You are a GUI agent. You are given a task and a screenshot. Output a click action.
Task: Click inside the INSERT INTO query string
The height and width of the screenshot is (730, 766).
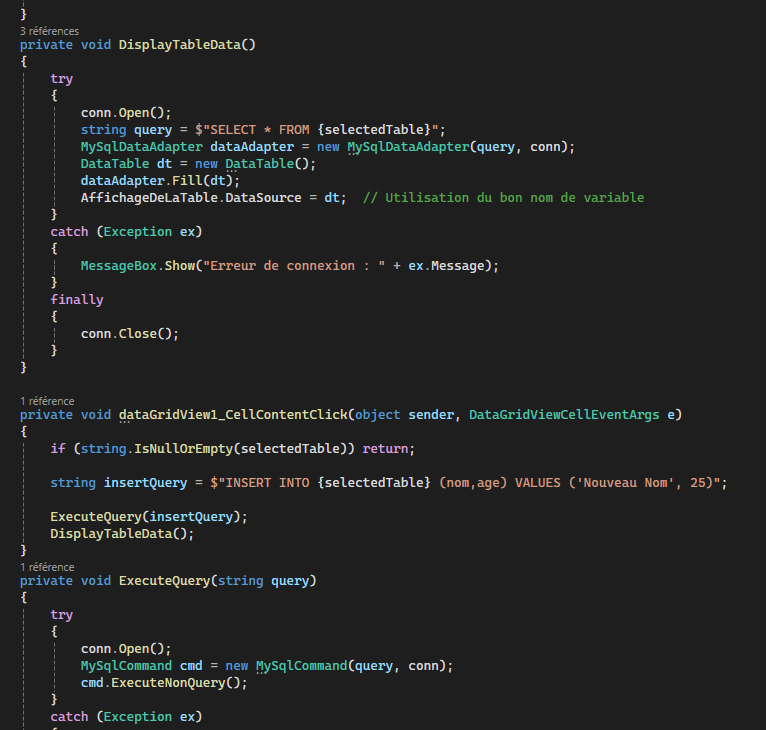click(470, 482)
